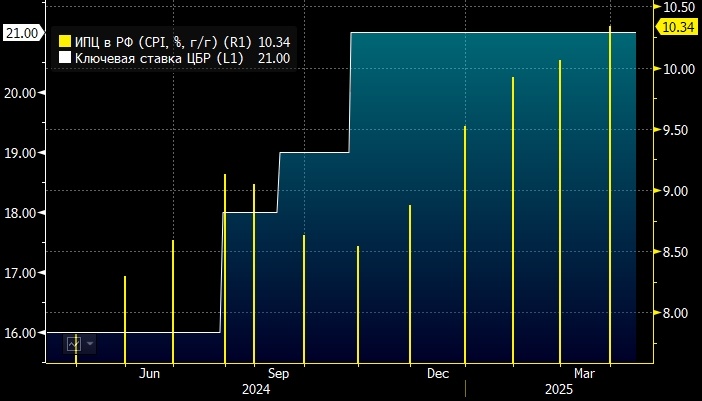Click the 16.00 left axis label
Viewport: 702px width, 401px height.
[x=20, y=333]
